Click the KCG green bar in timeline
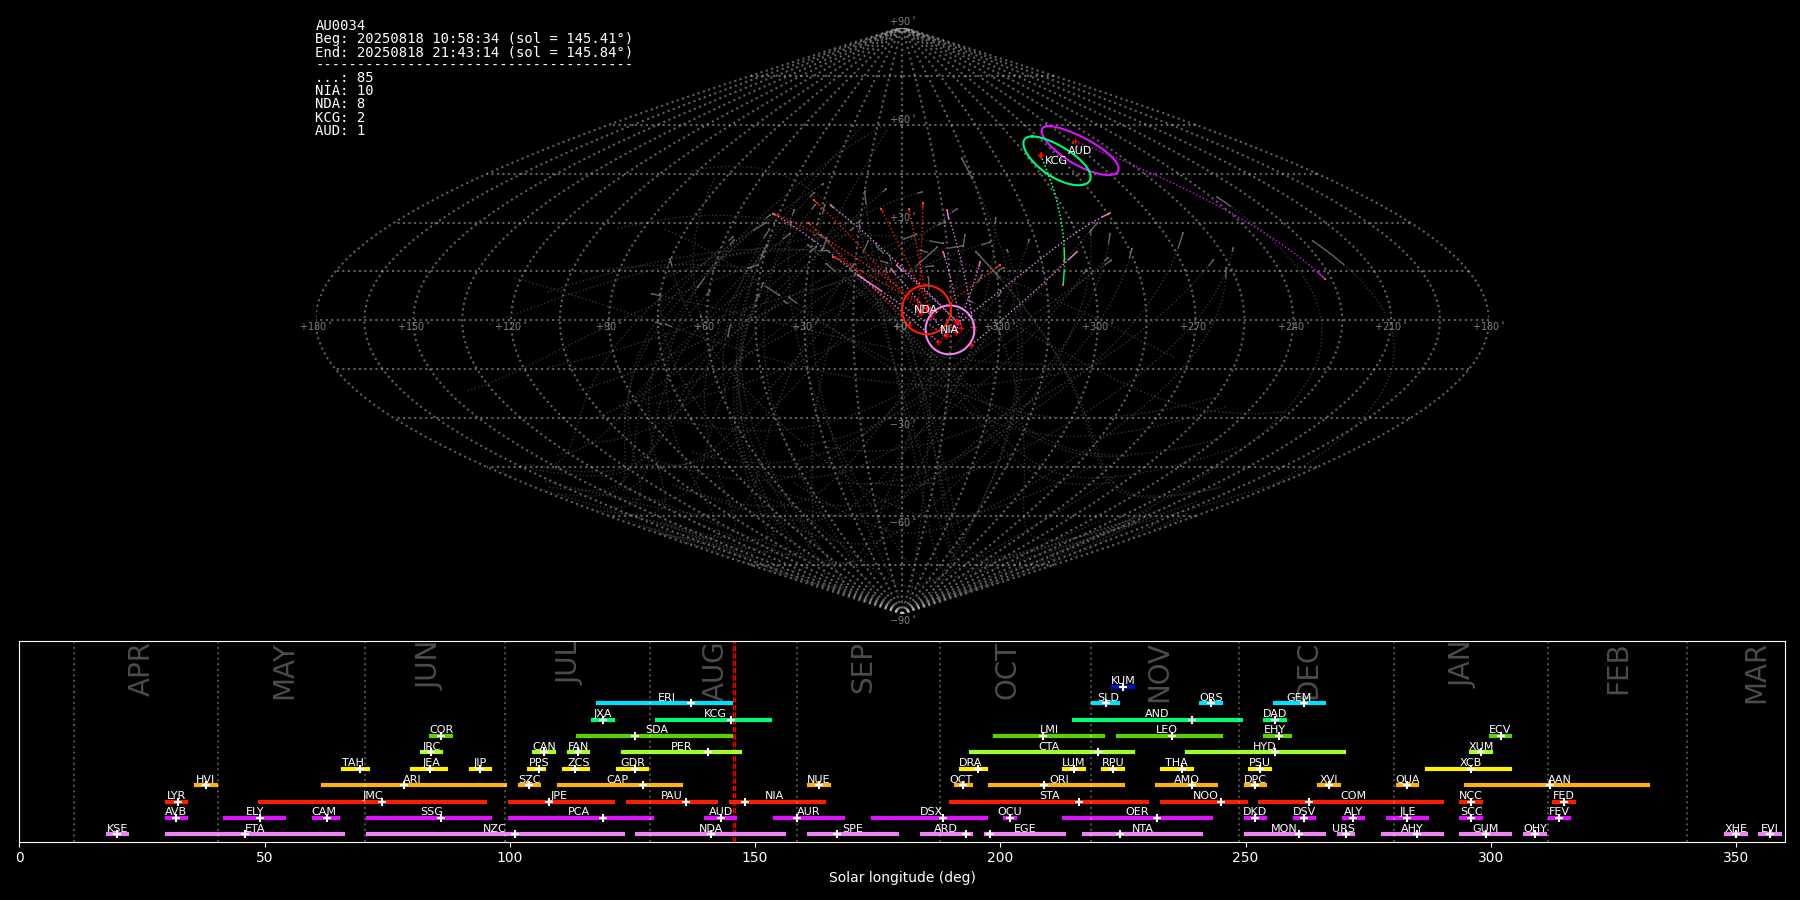 coord(713,720)
